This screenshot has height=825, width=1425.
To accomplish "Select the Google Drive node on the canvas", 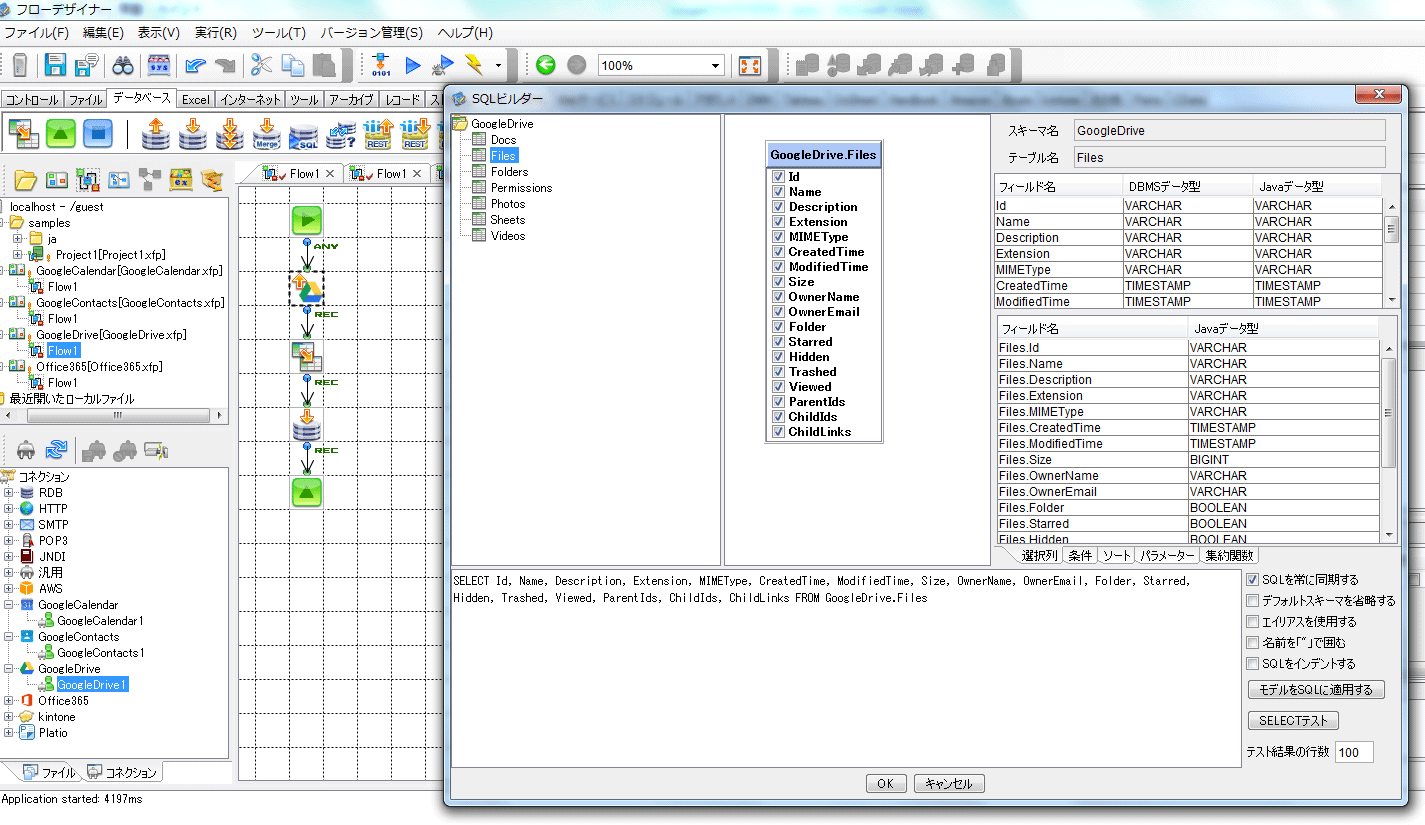I will pos(306,289).
